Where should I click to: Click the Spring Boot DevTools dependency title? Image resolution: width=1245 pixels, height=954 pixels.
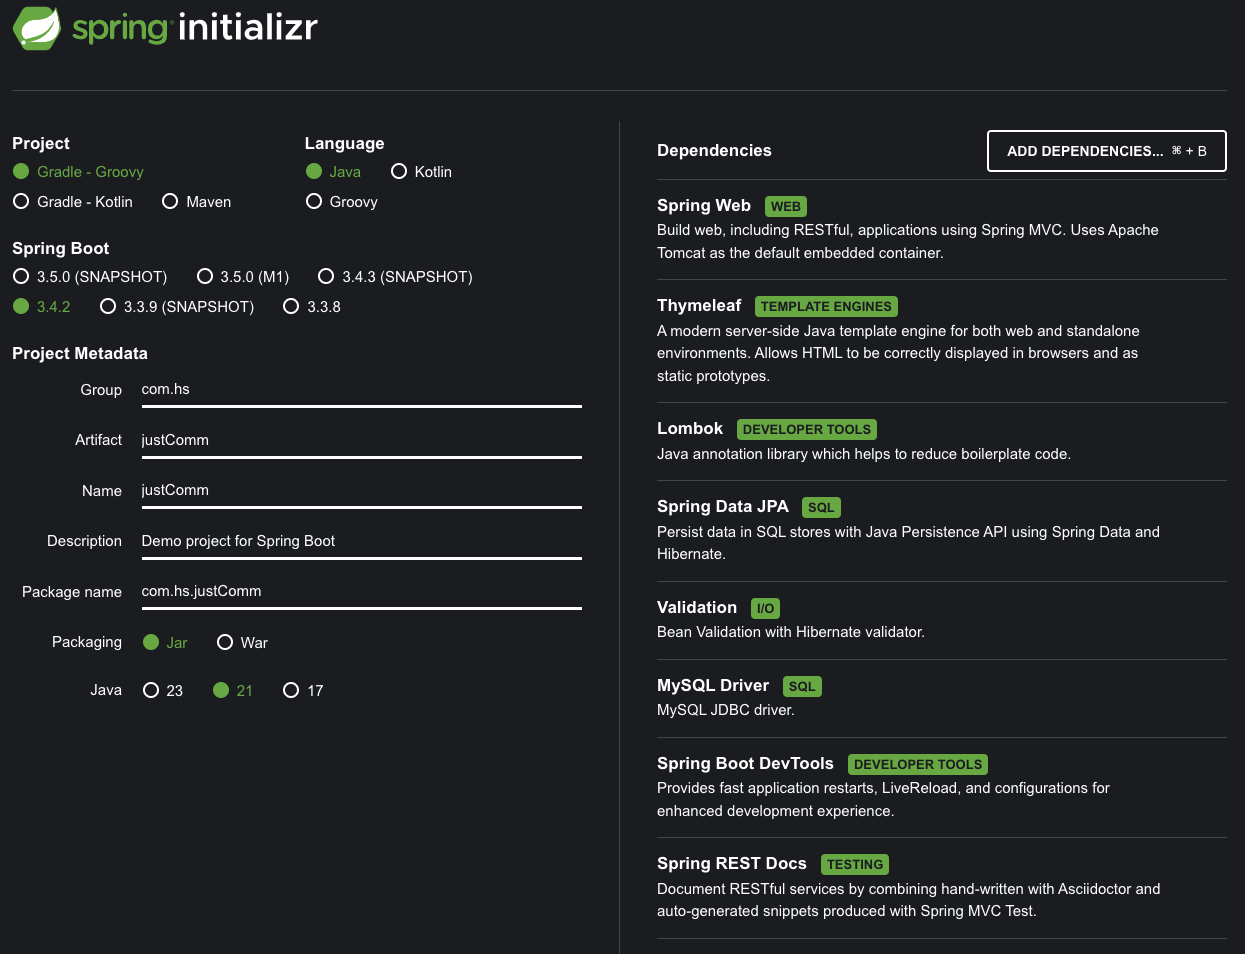[745, 764]
